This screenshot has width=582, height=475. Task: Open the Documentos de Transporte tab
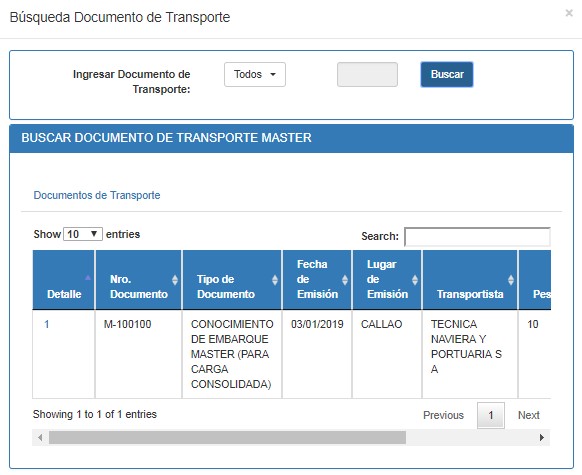point(97,195)
